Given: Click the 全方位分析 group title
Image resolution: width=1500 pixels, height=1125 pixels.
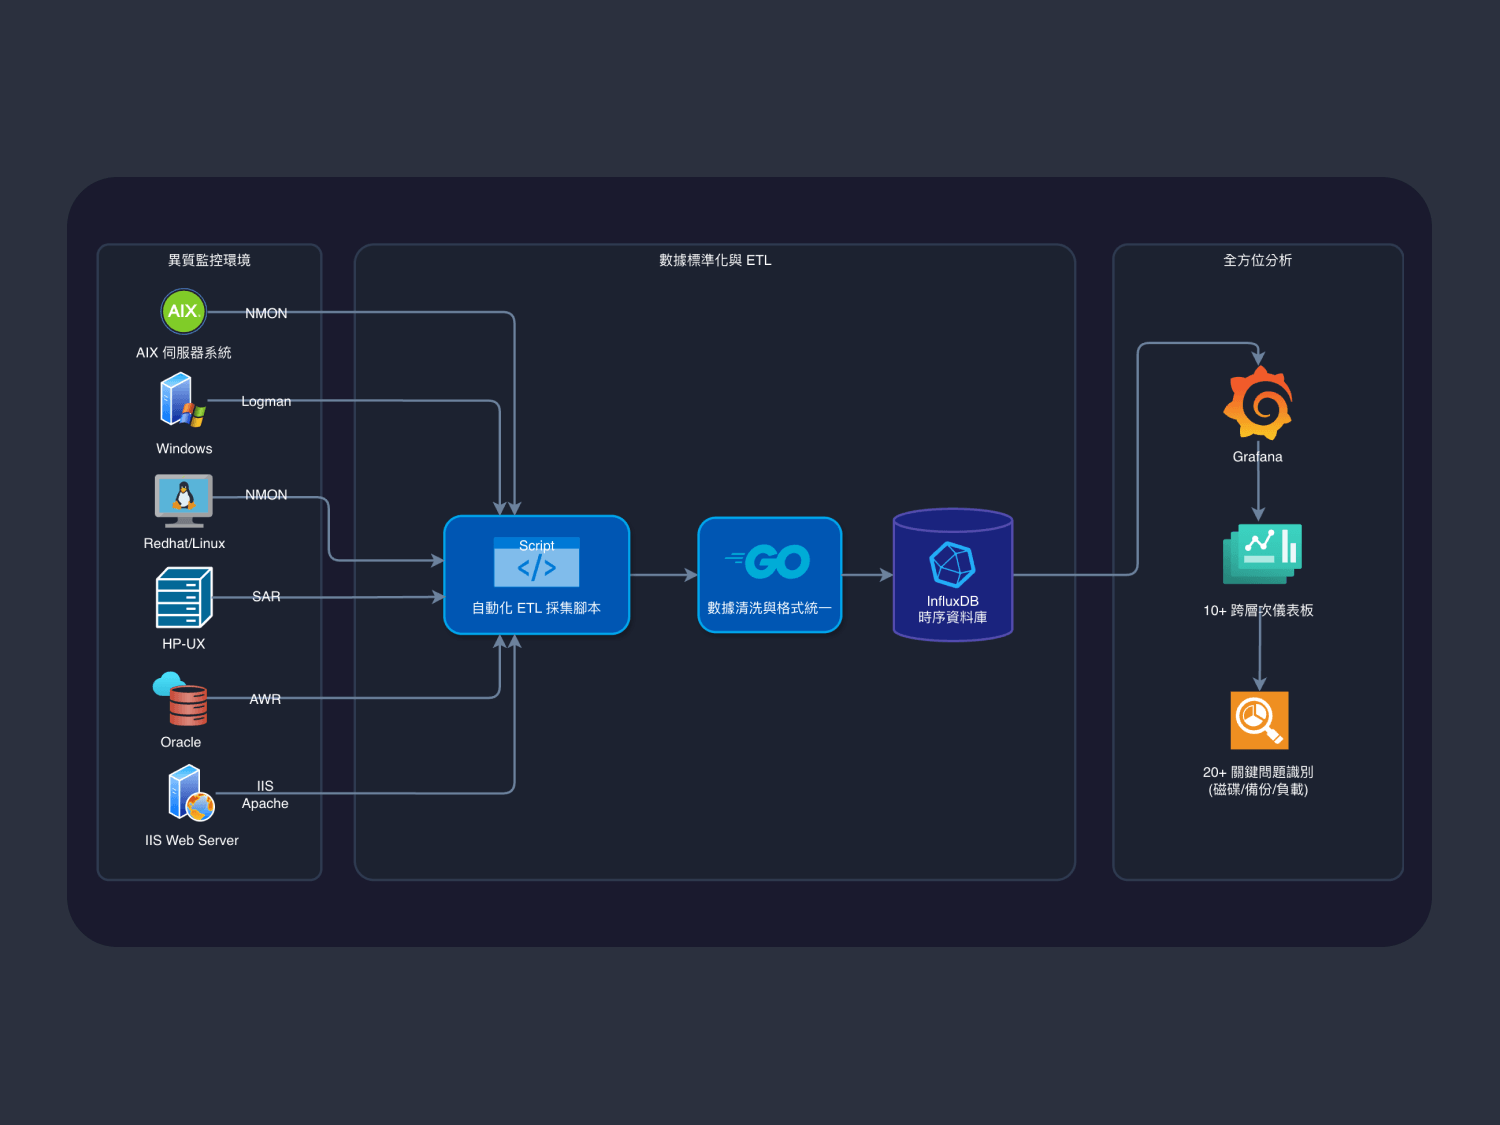Looking at the screenshot, I should click(x=1257, y=260).
